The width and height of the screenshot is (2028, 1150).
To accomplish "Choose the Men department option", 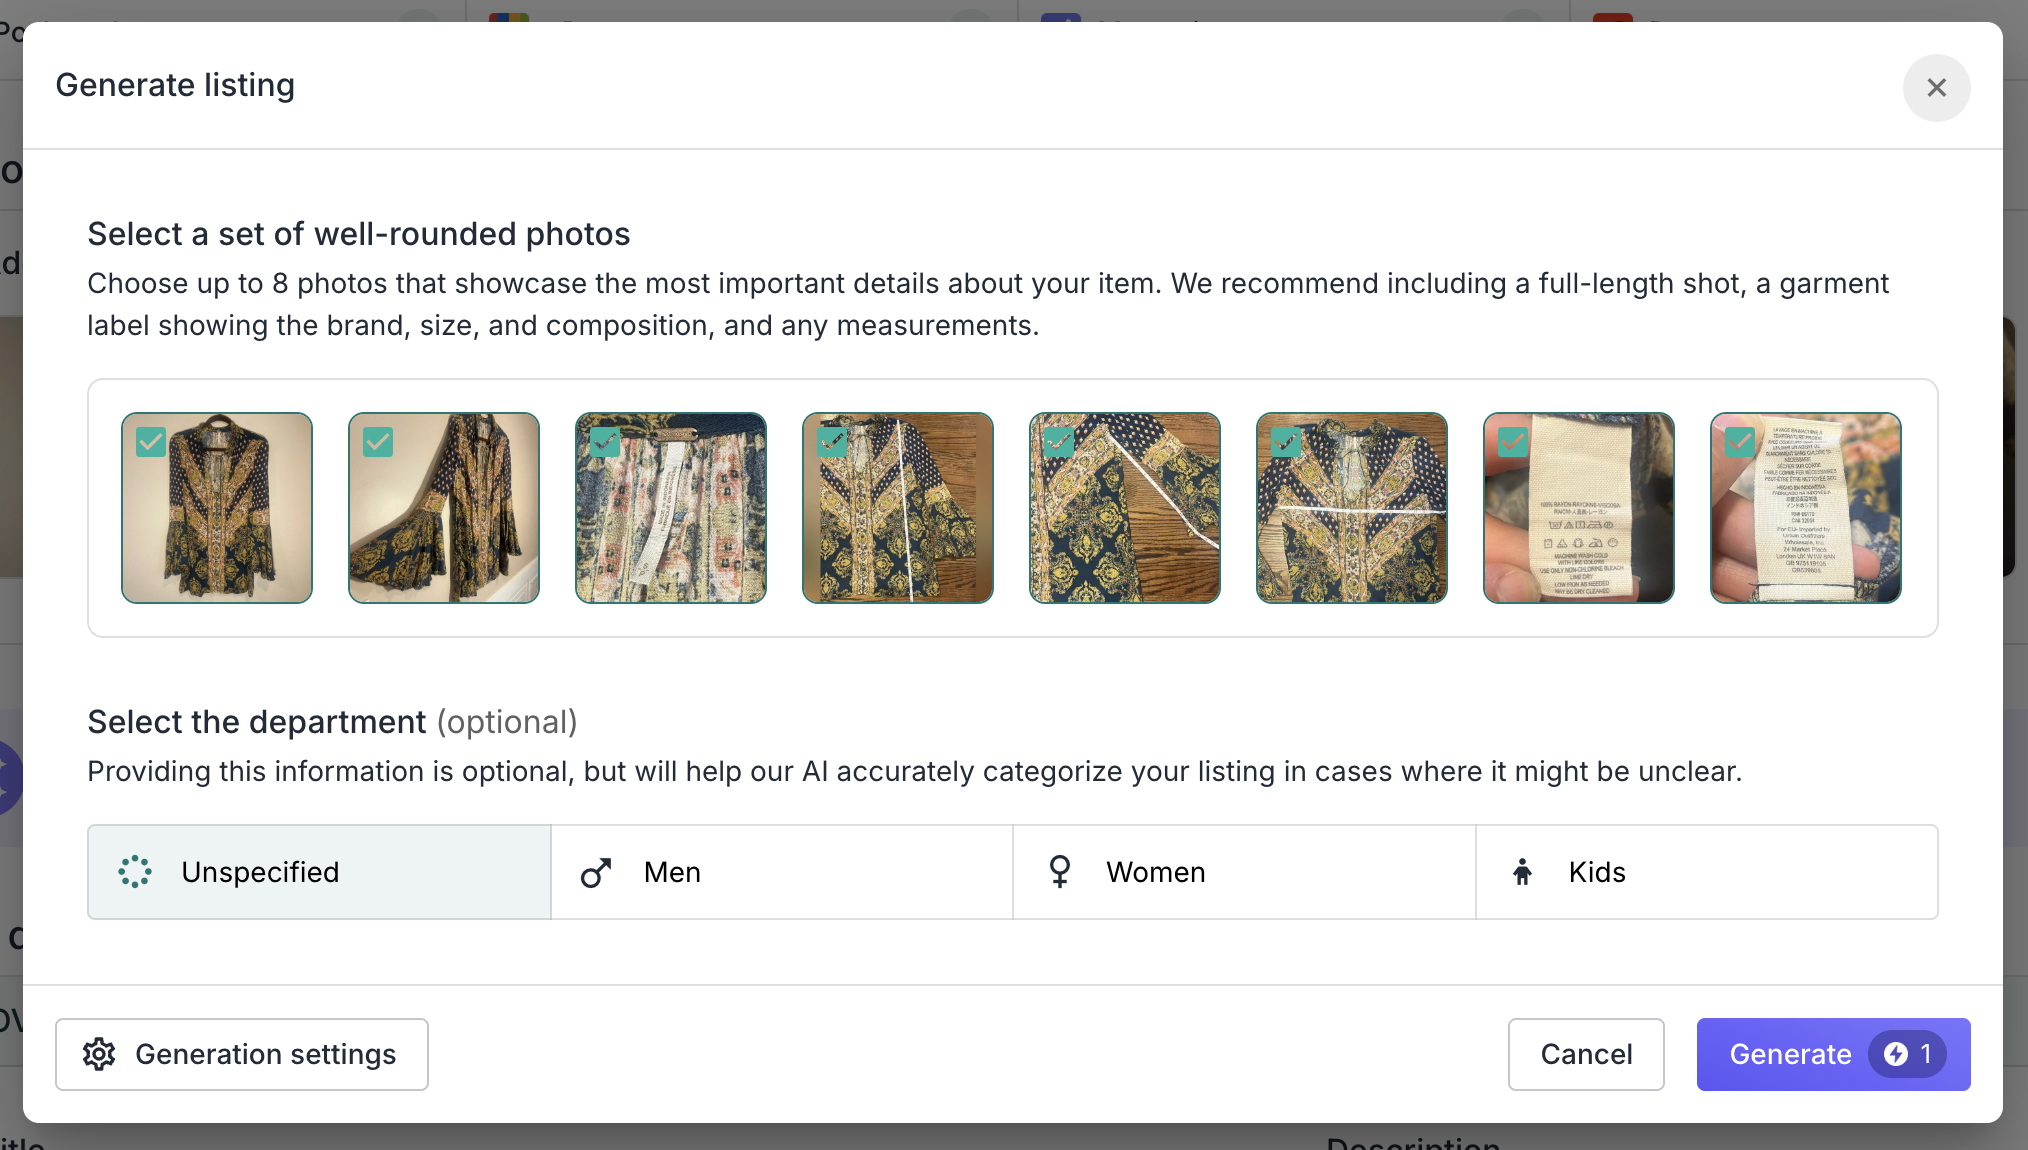I will pos(782,872).
